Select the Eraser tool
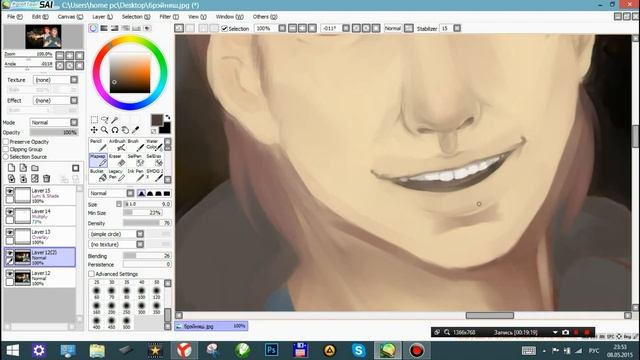This screenshot has width=640, height=360. pos(117,160)
